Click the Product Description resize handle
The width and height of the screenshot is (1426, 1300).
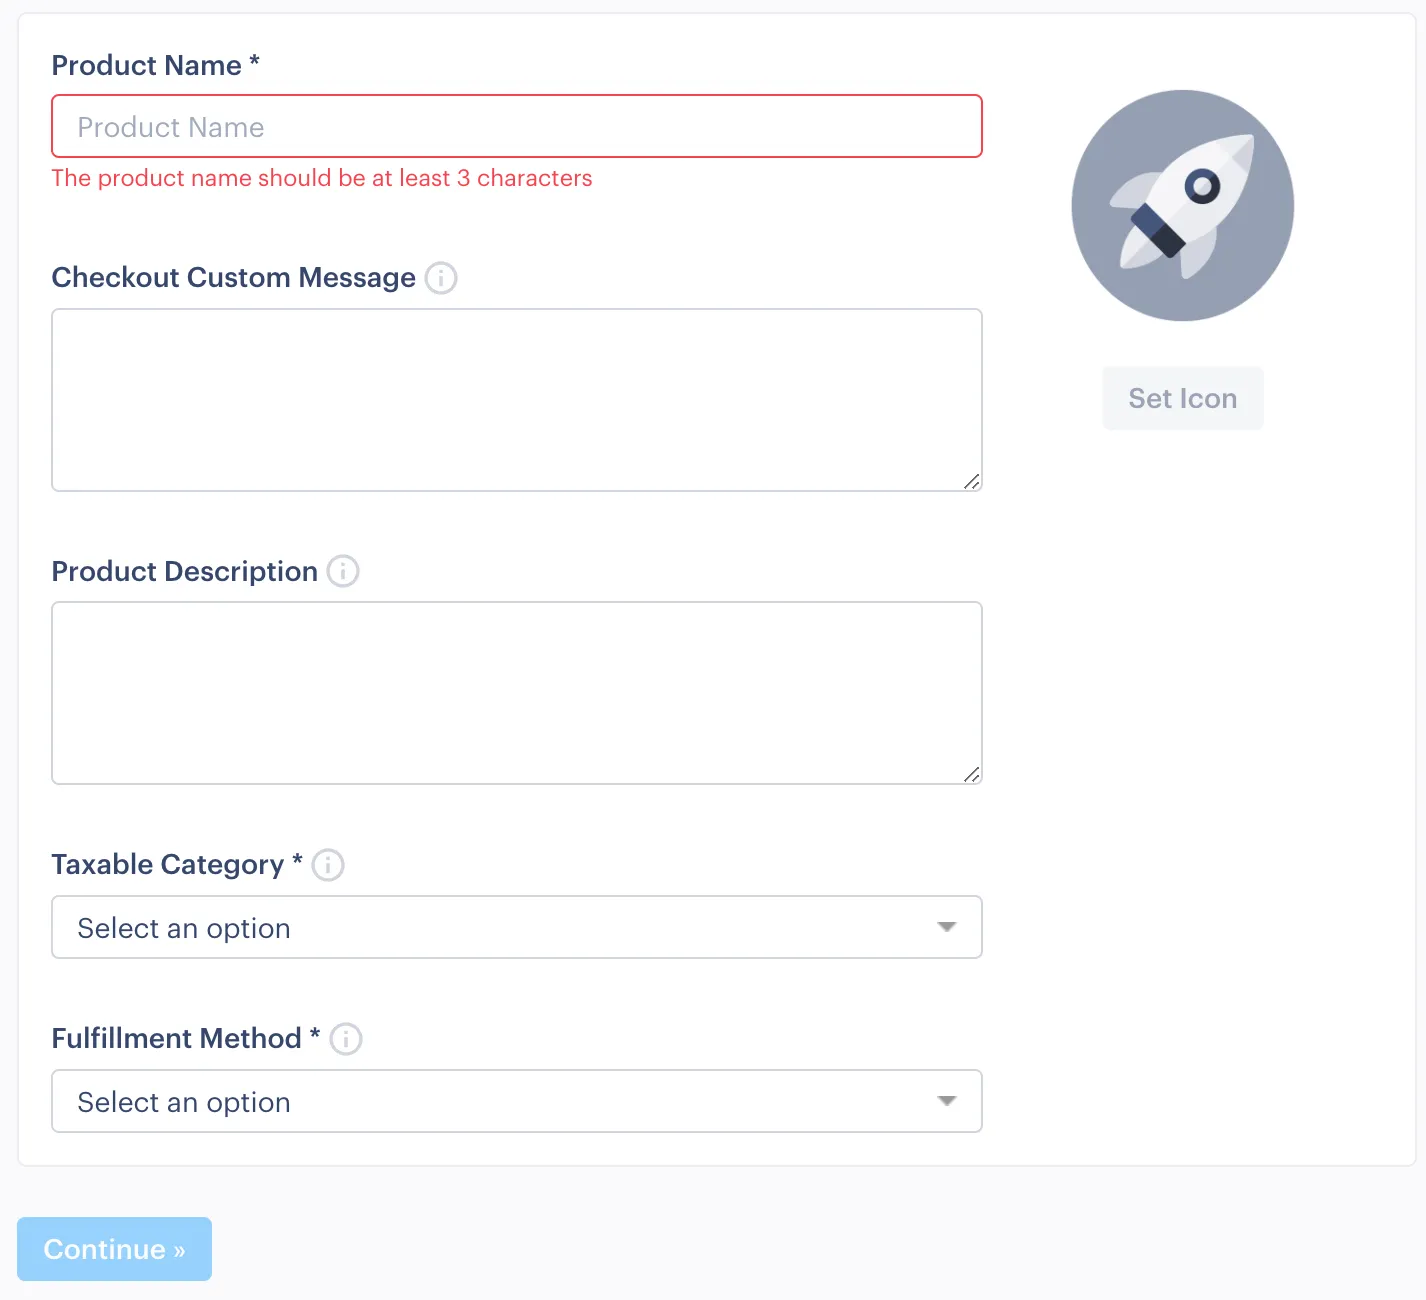click(x=971, y=775)
